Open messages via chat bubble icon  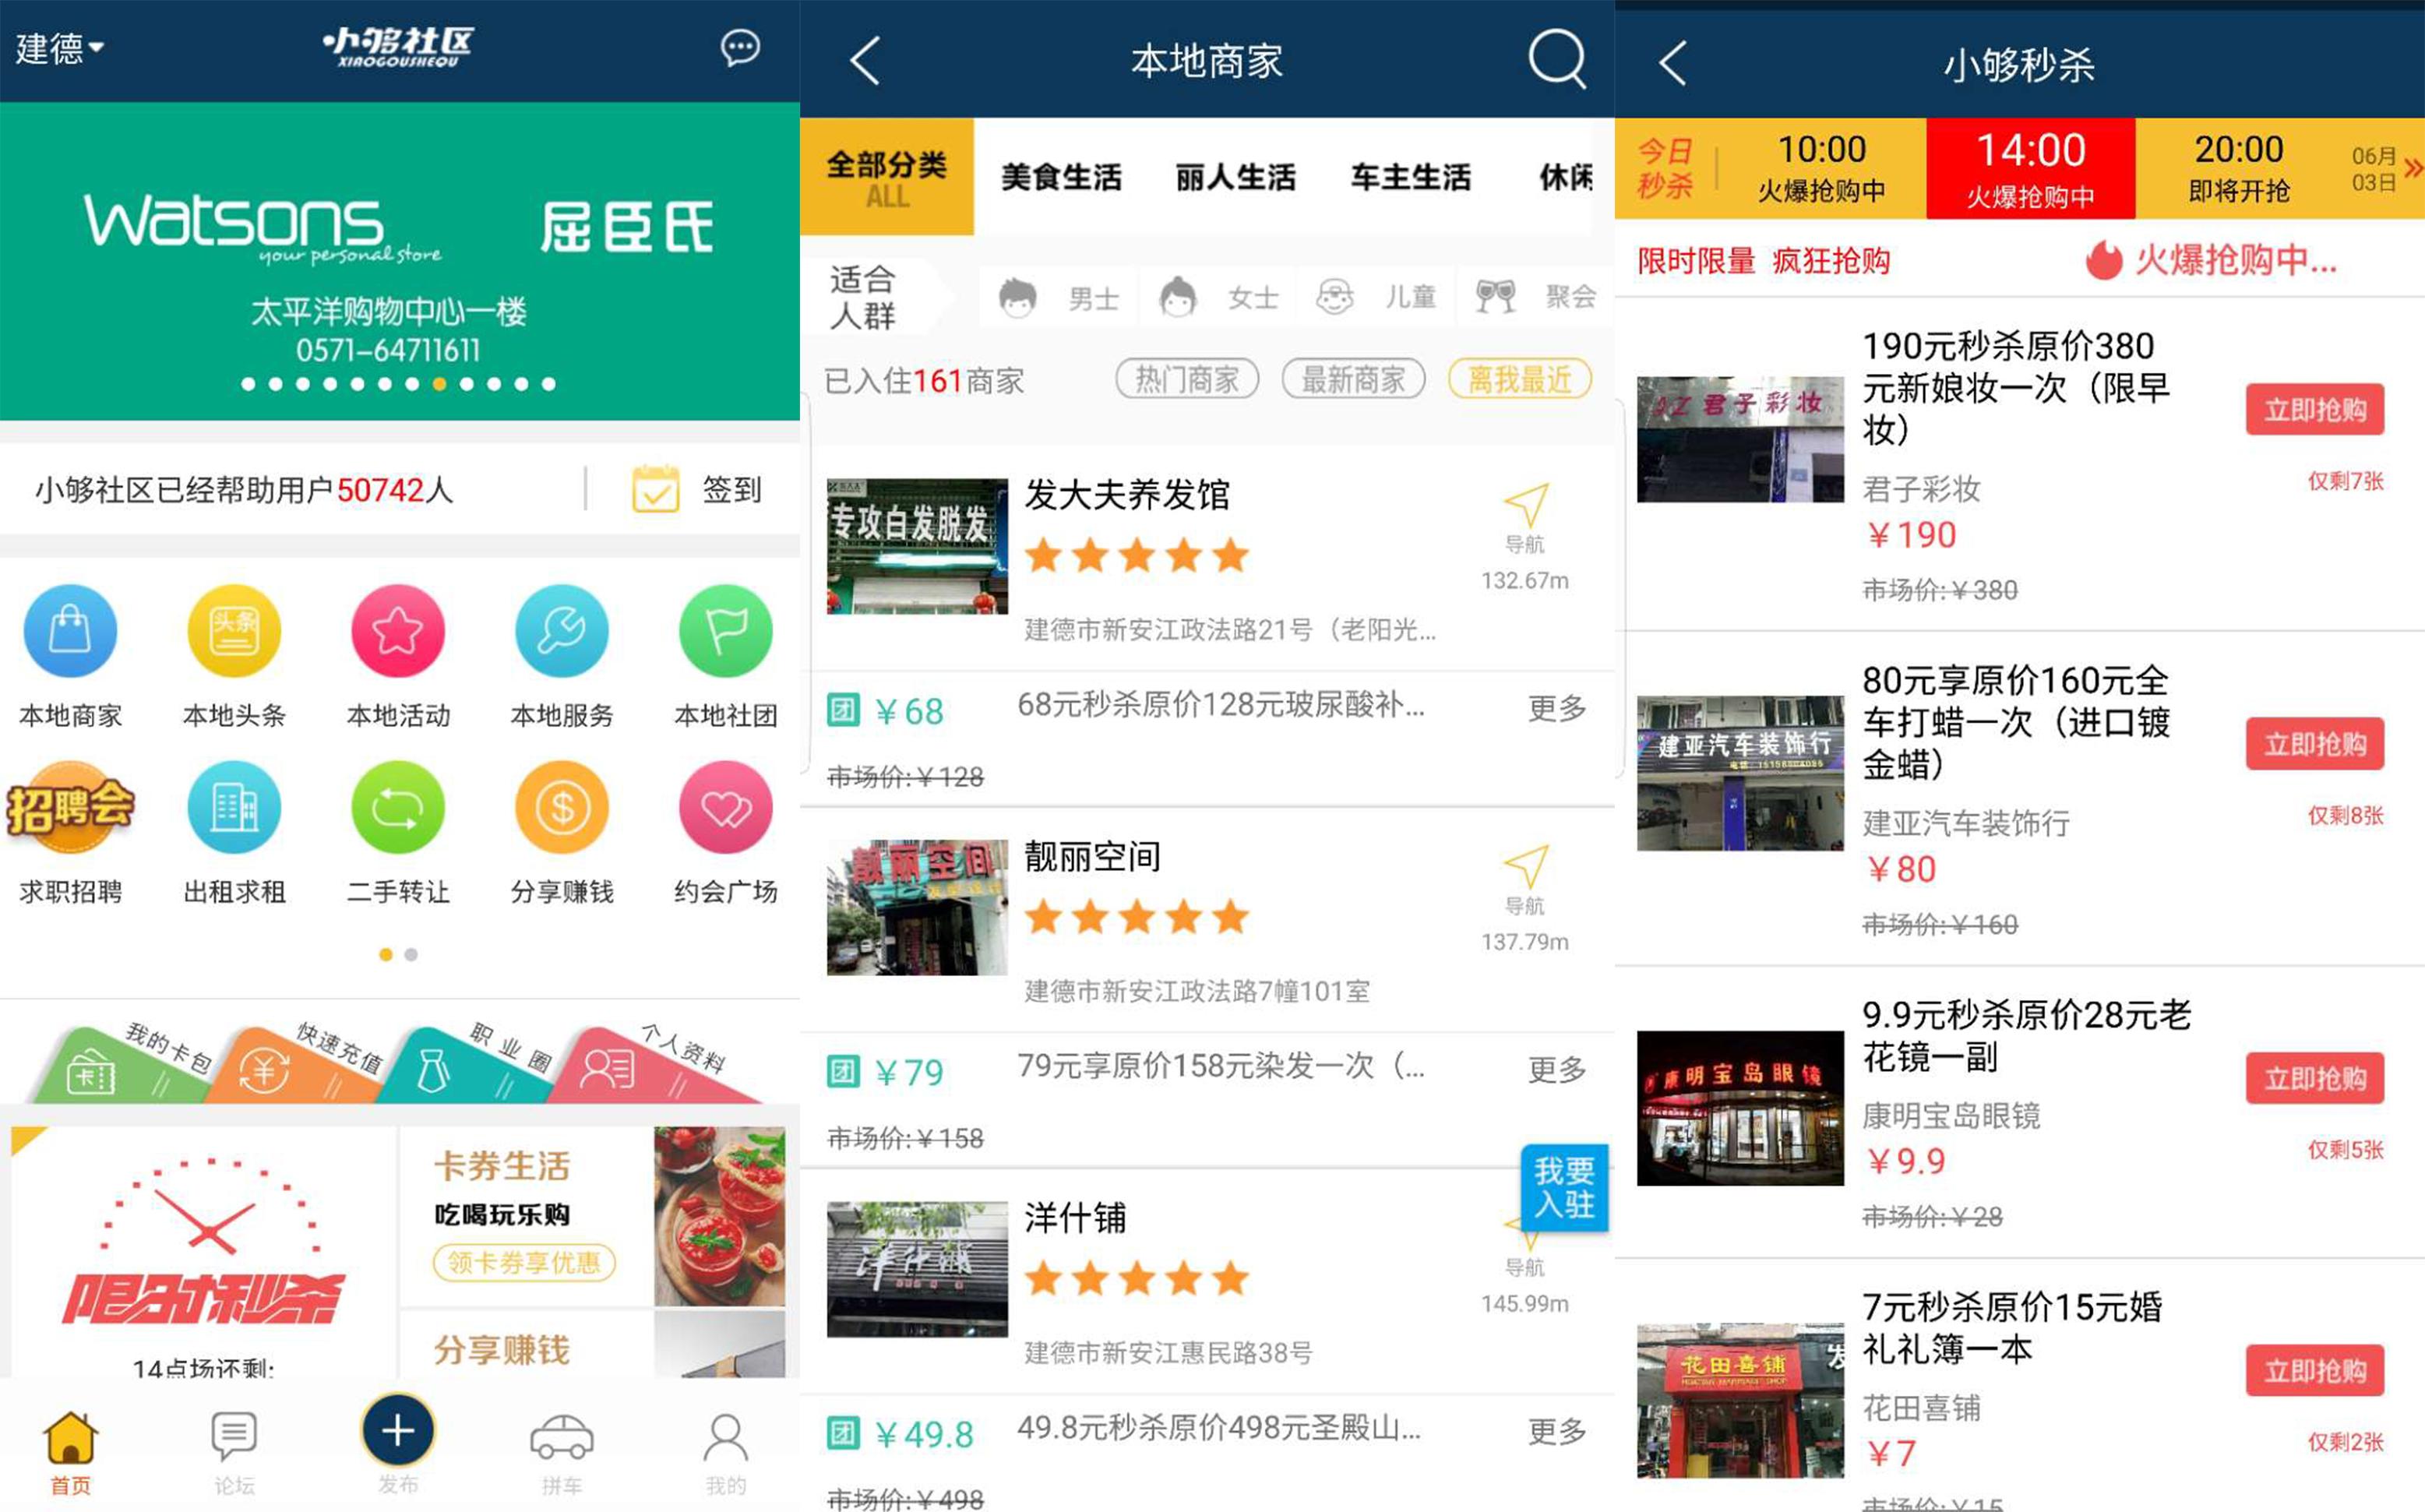point(740,47)
